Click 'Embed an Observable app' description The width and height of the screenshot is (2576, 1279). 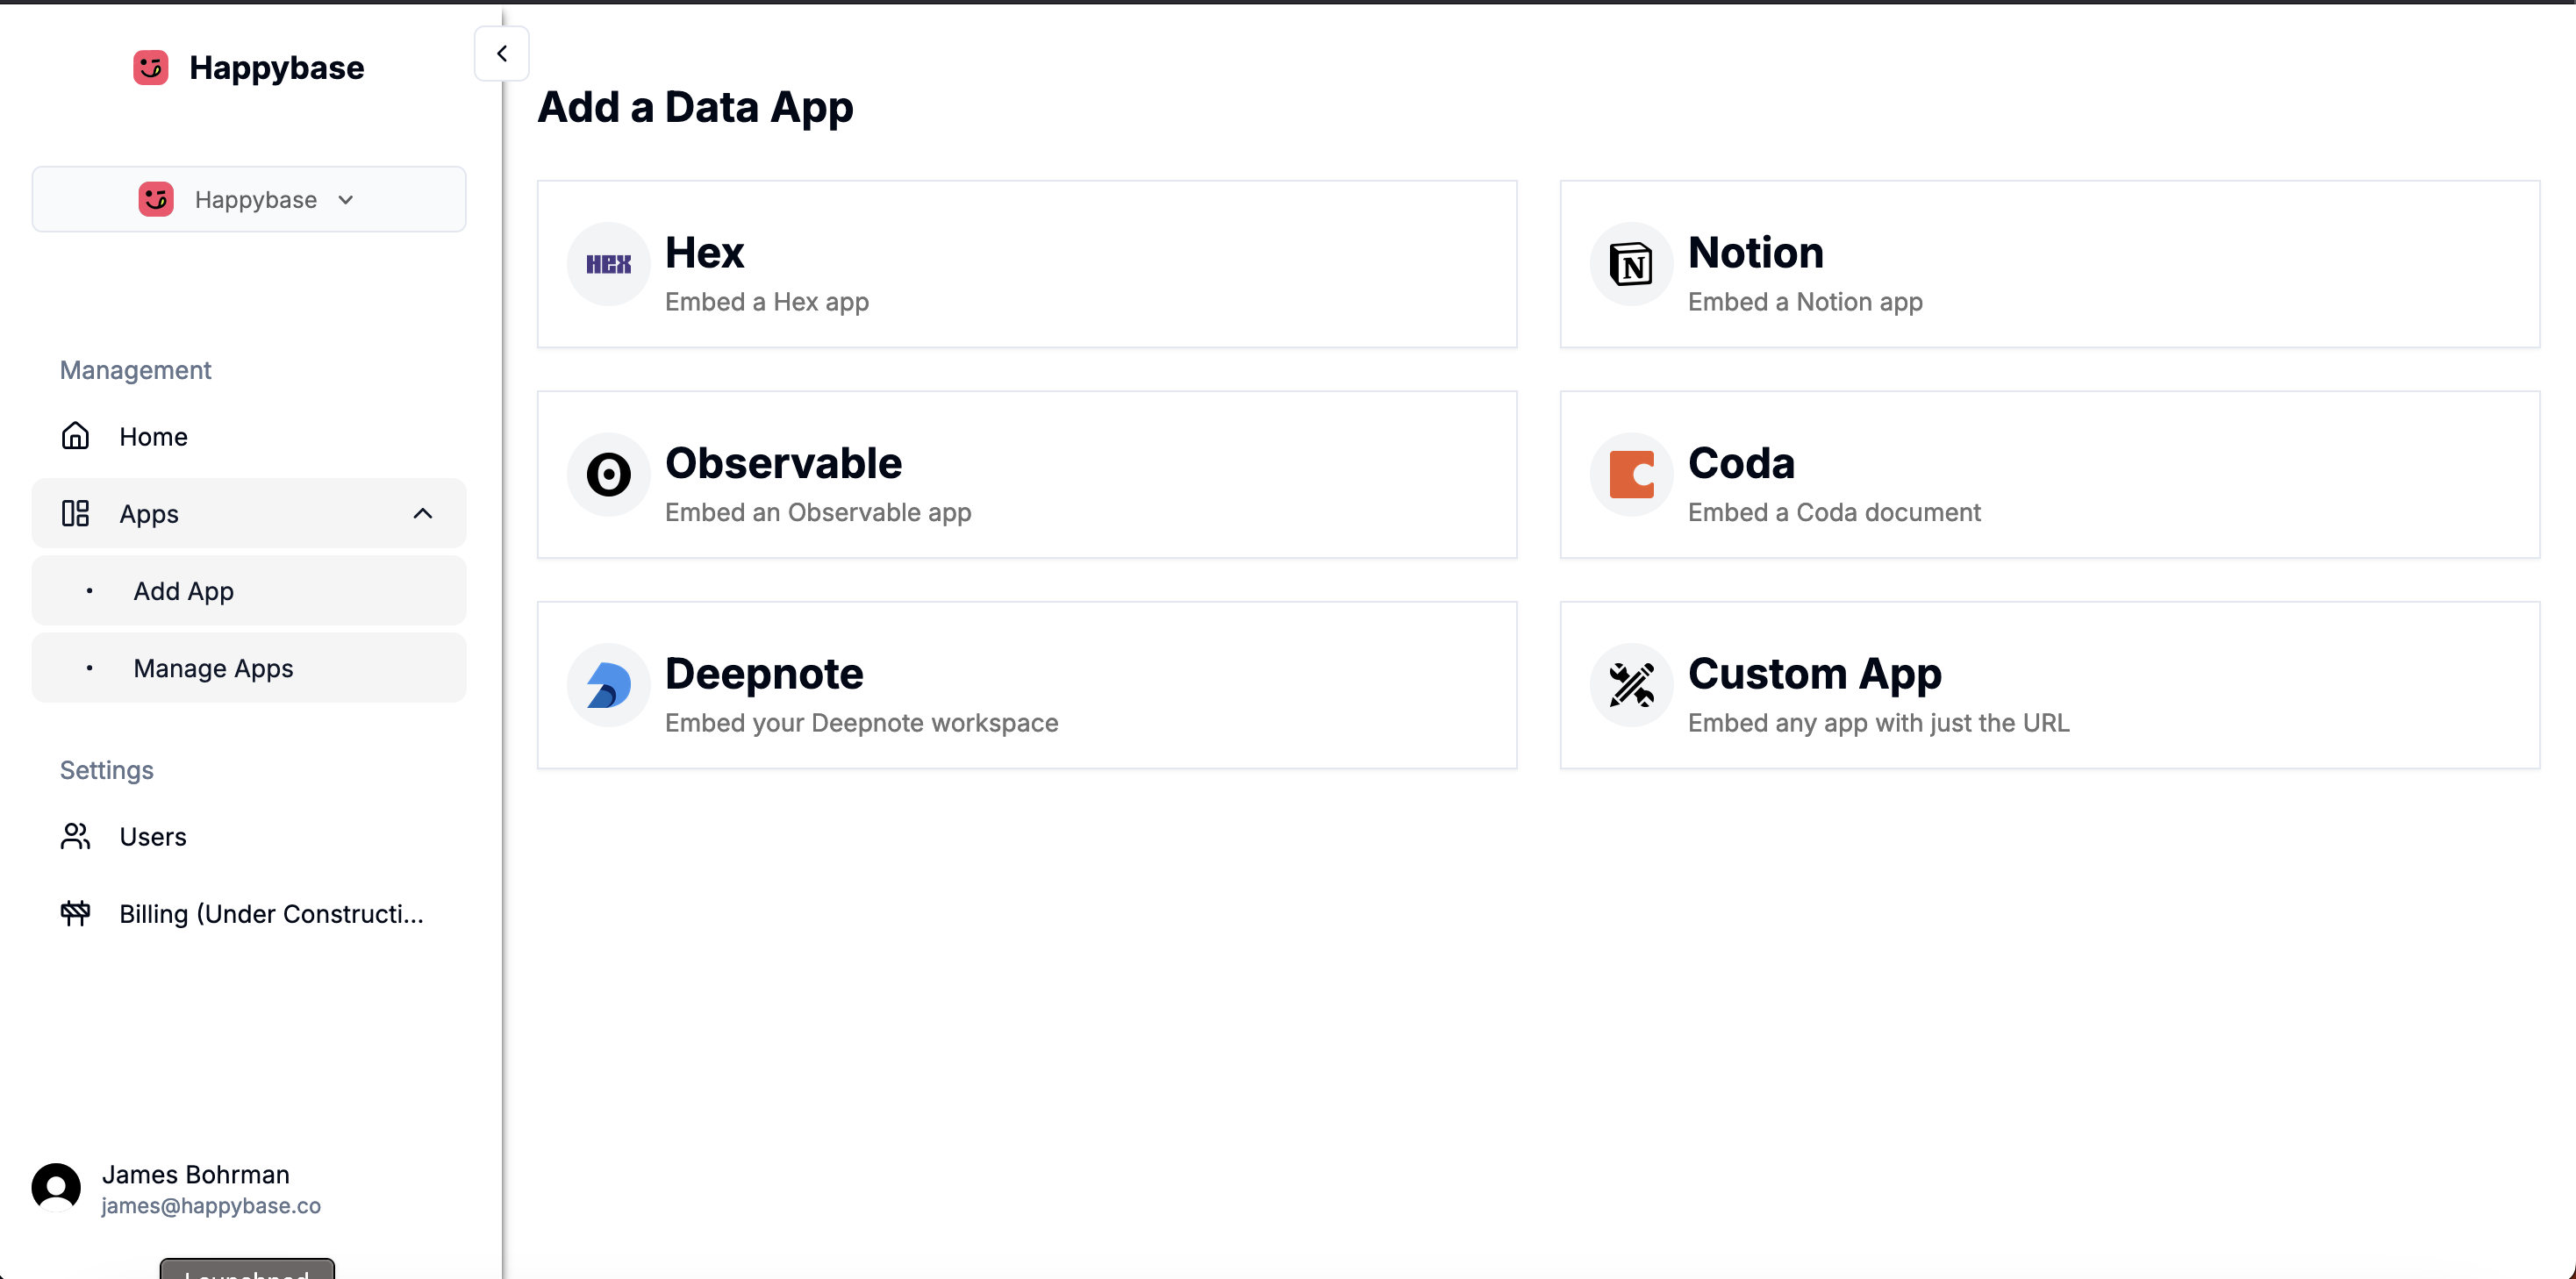click(x=817, y=512)
